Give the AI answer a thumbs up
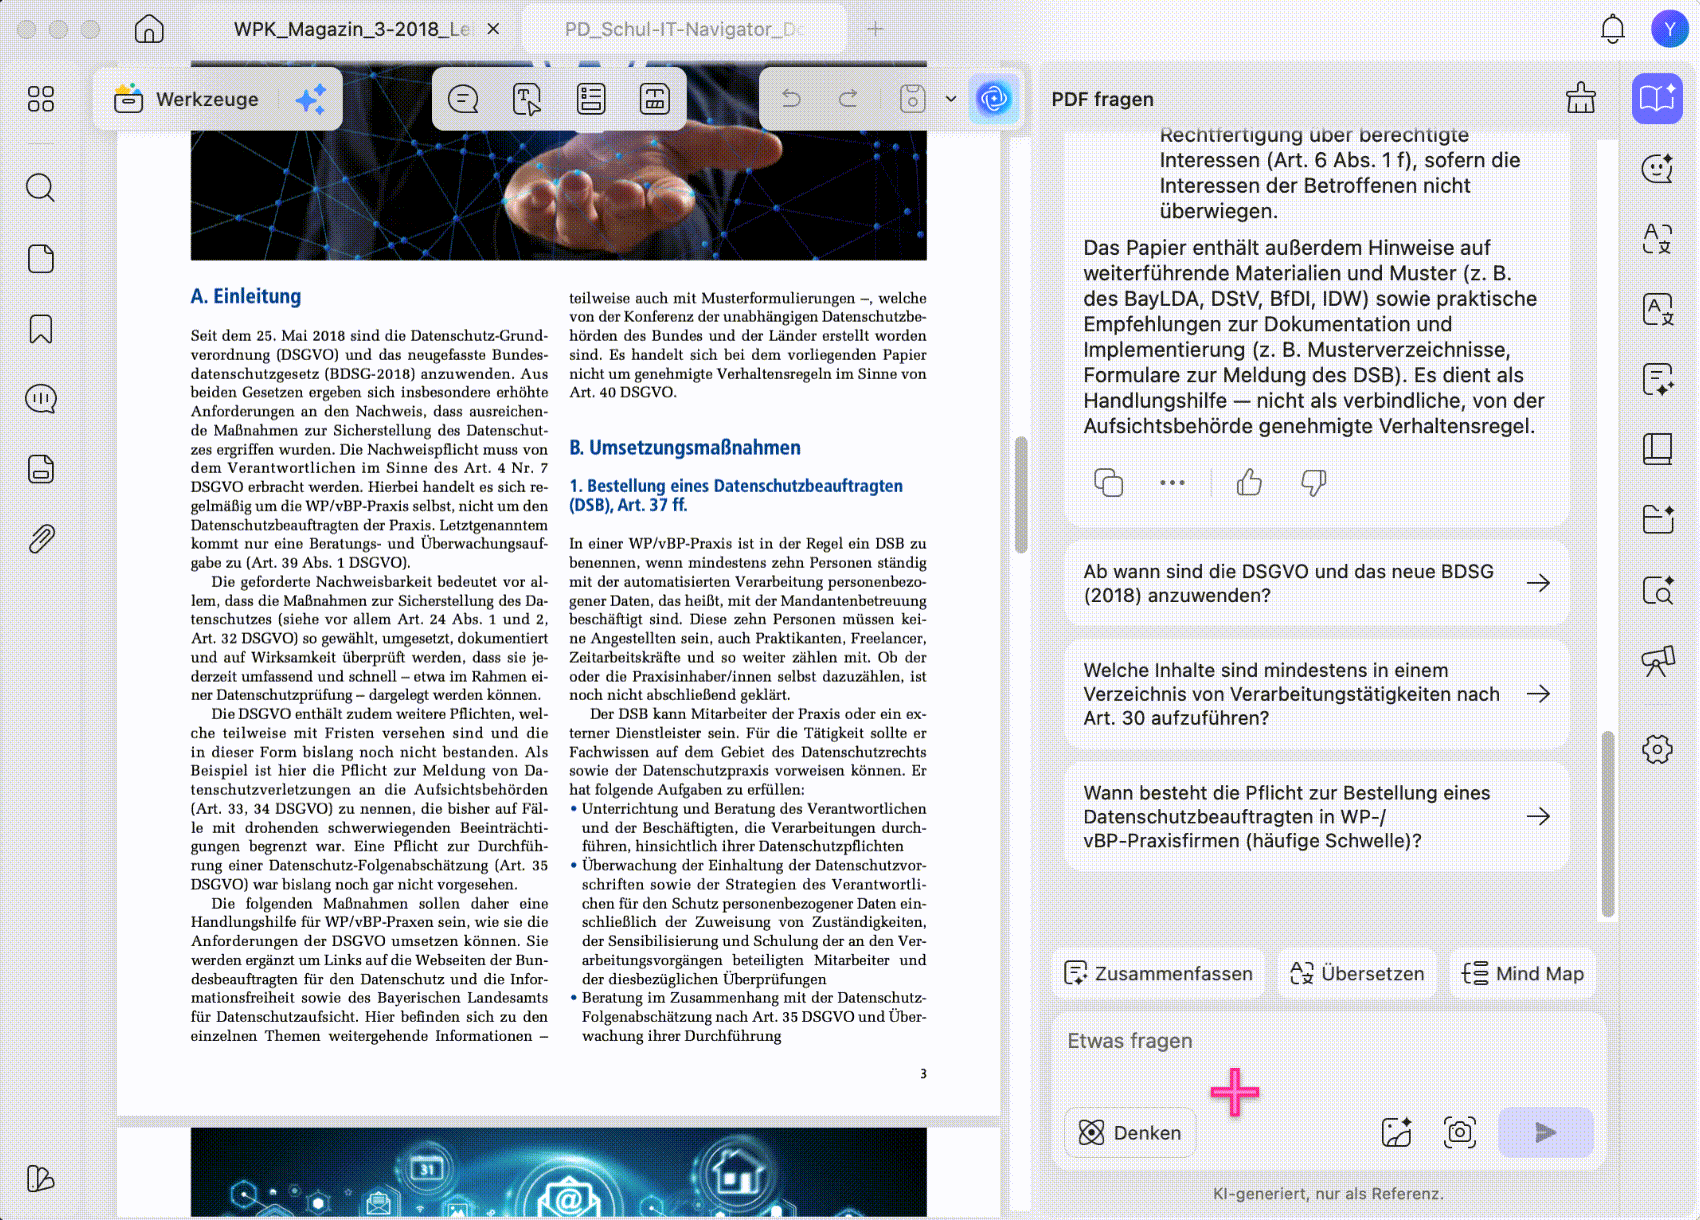 tap(1249, 483)
